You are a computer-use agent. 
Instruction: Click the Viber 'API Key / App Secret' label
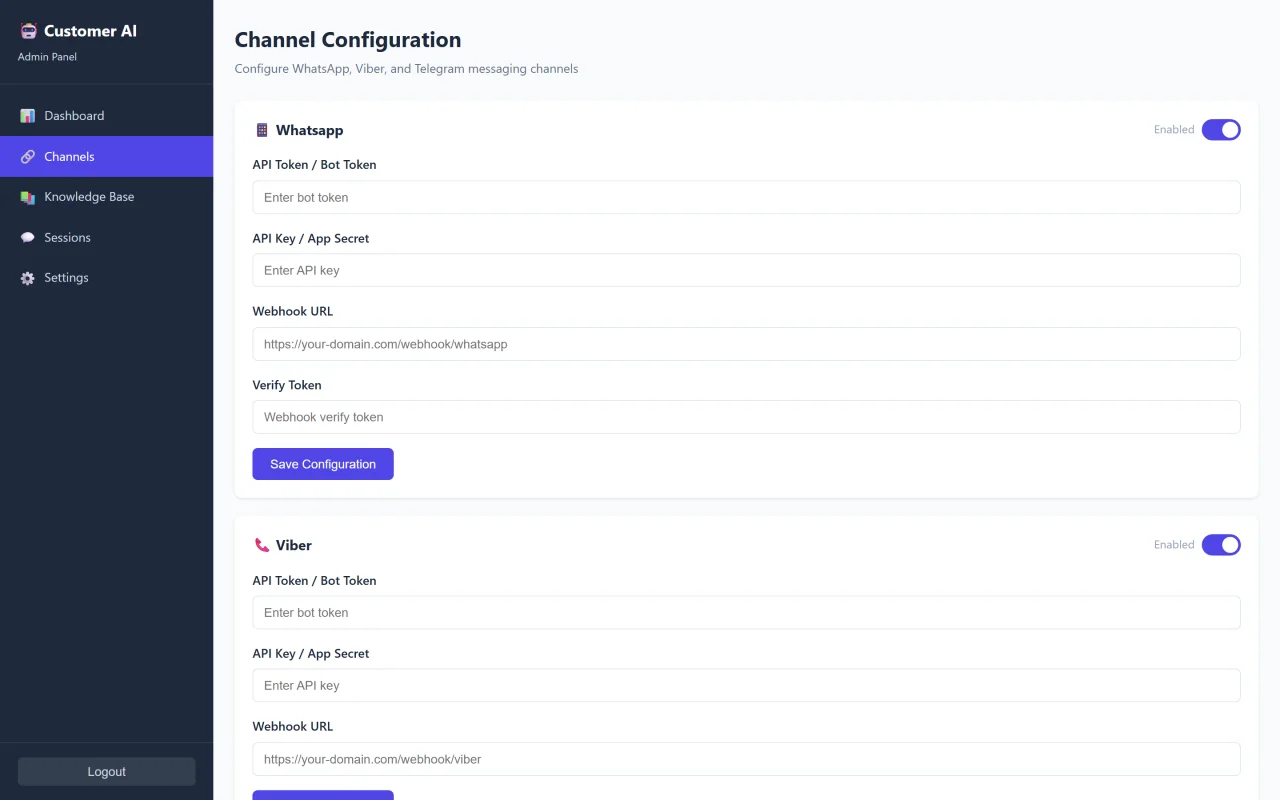coord(311,653)
